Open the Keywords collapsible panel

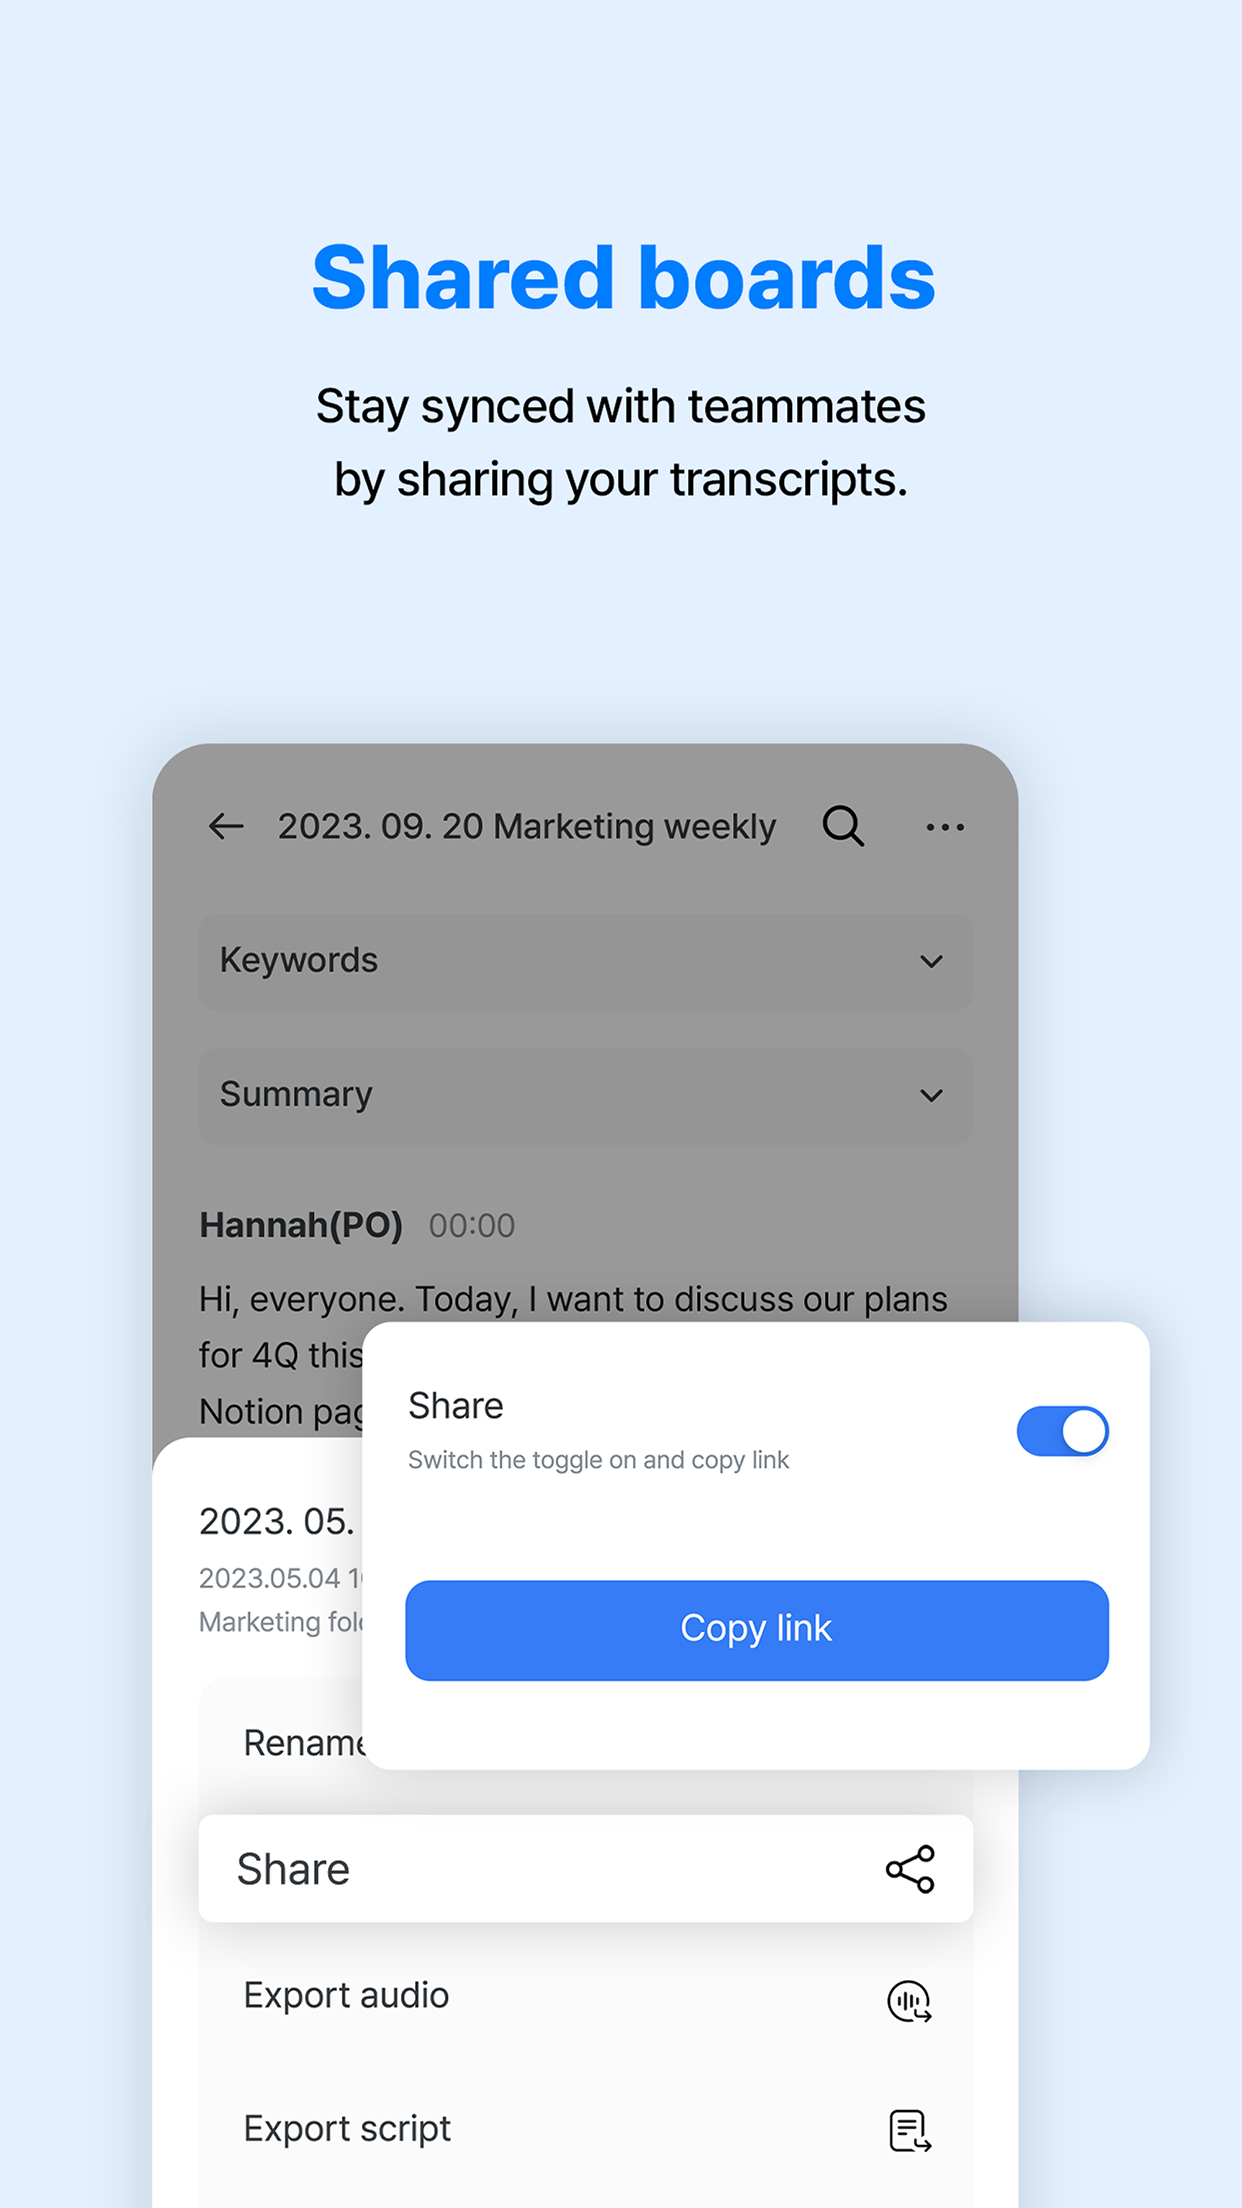pyautogui.click(x=585, y=961)
